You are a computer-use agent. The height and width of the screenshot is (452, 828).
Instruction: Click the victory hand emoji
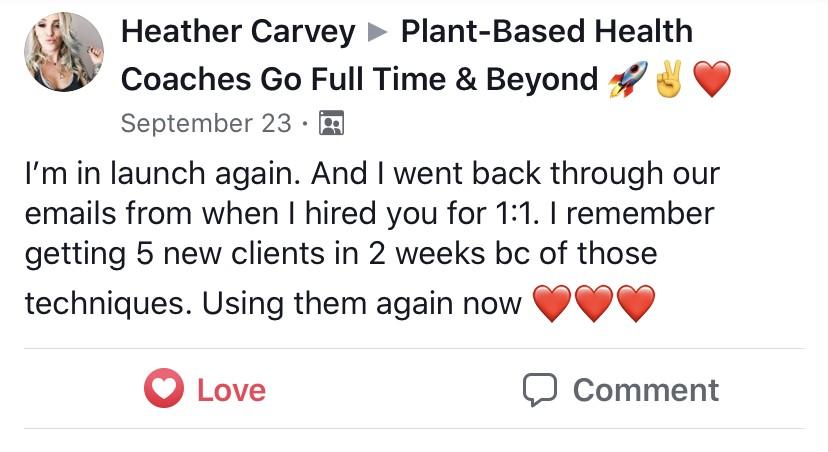pos(668,80)
